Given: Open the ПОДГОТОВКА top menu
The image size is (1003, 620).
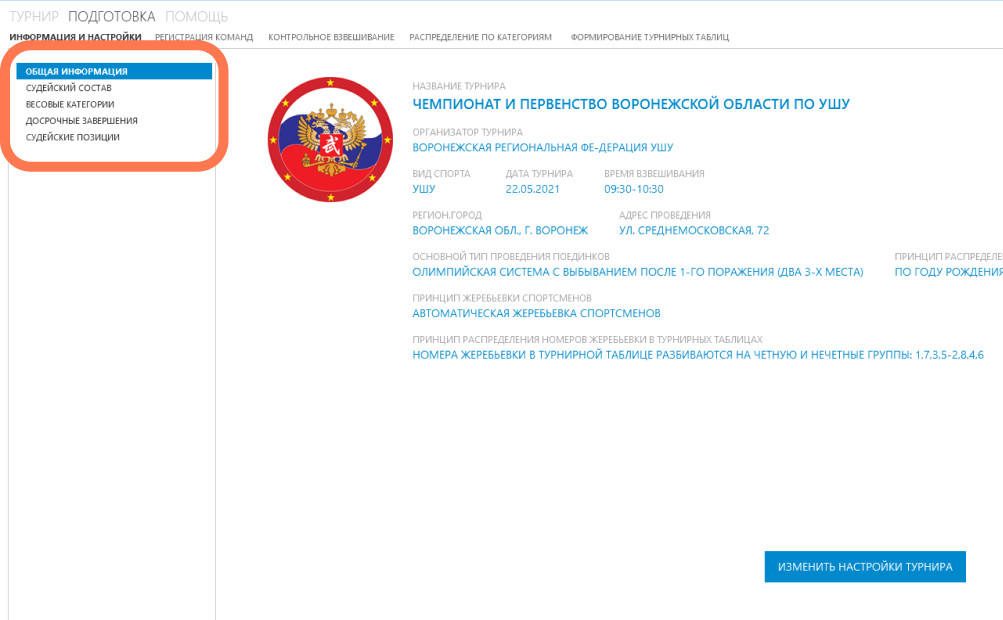Looking at the screenshot, I should pos(111,16).
